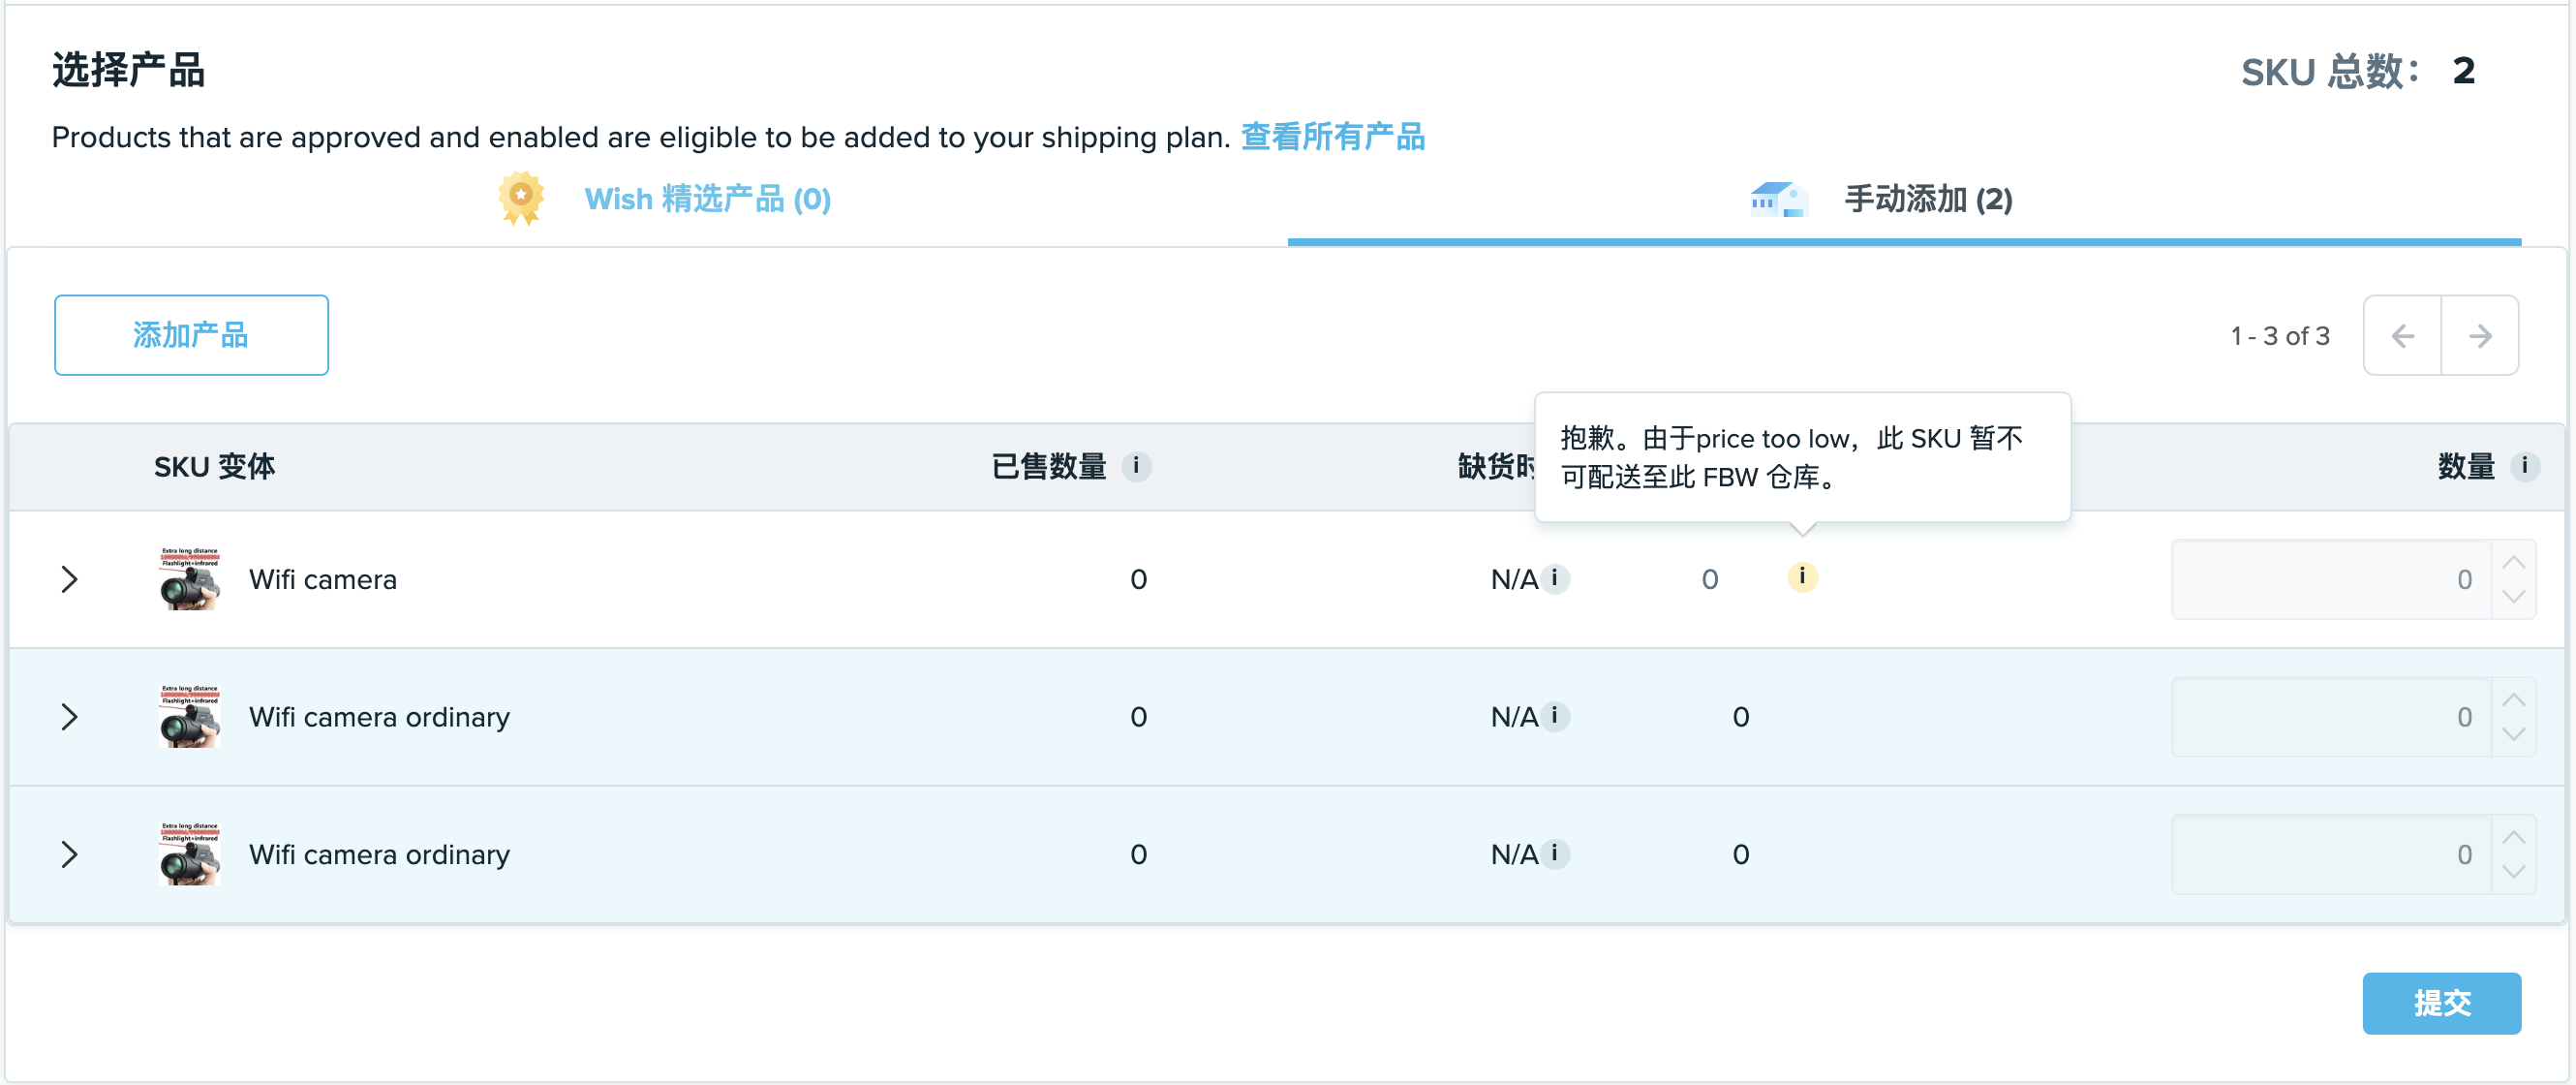Click the info icon beside 数量 column header
Screen dimensions: 2576x1085
tap(2524, 466)
